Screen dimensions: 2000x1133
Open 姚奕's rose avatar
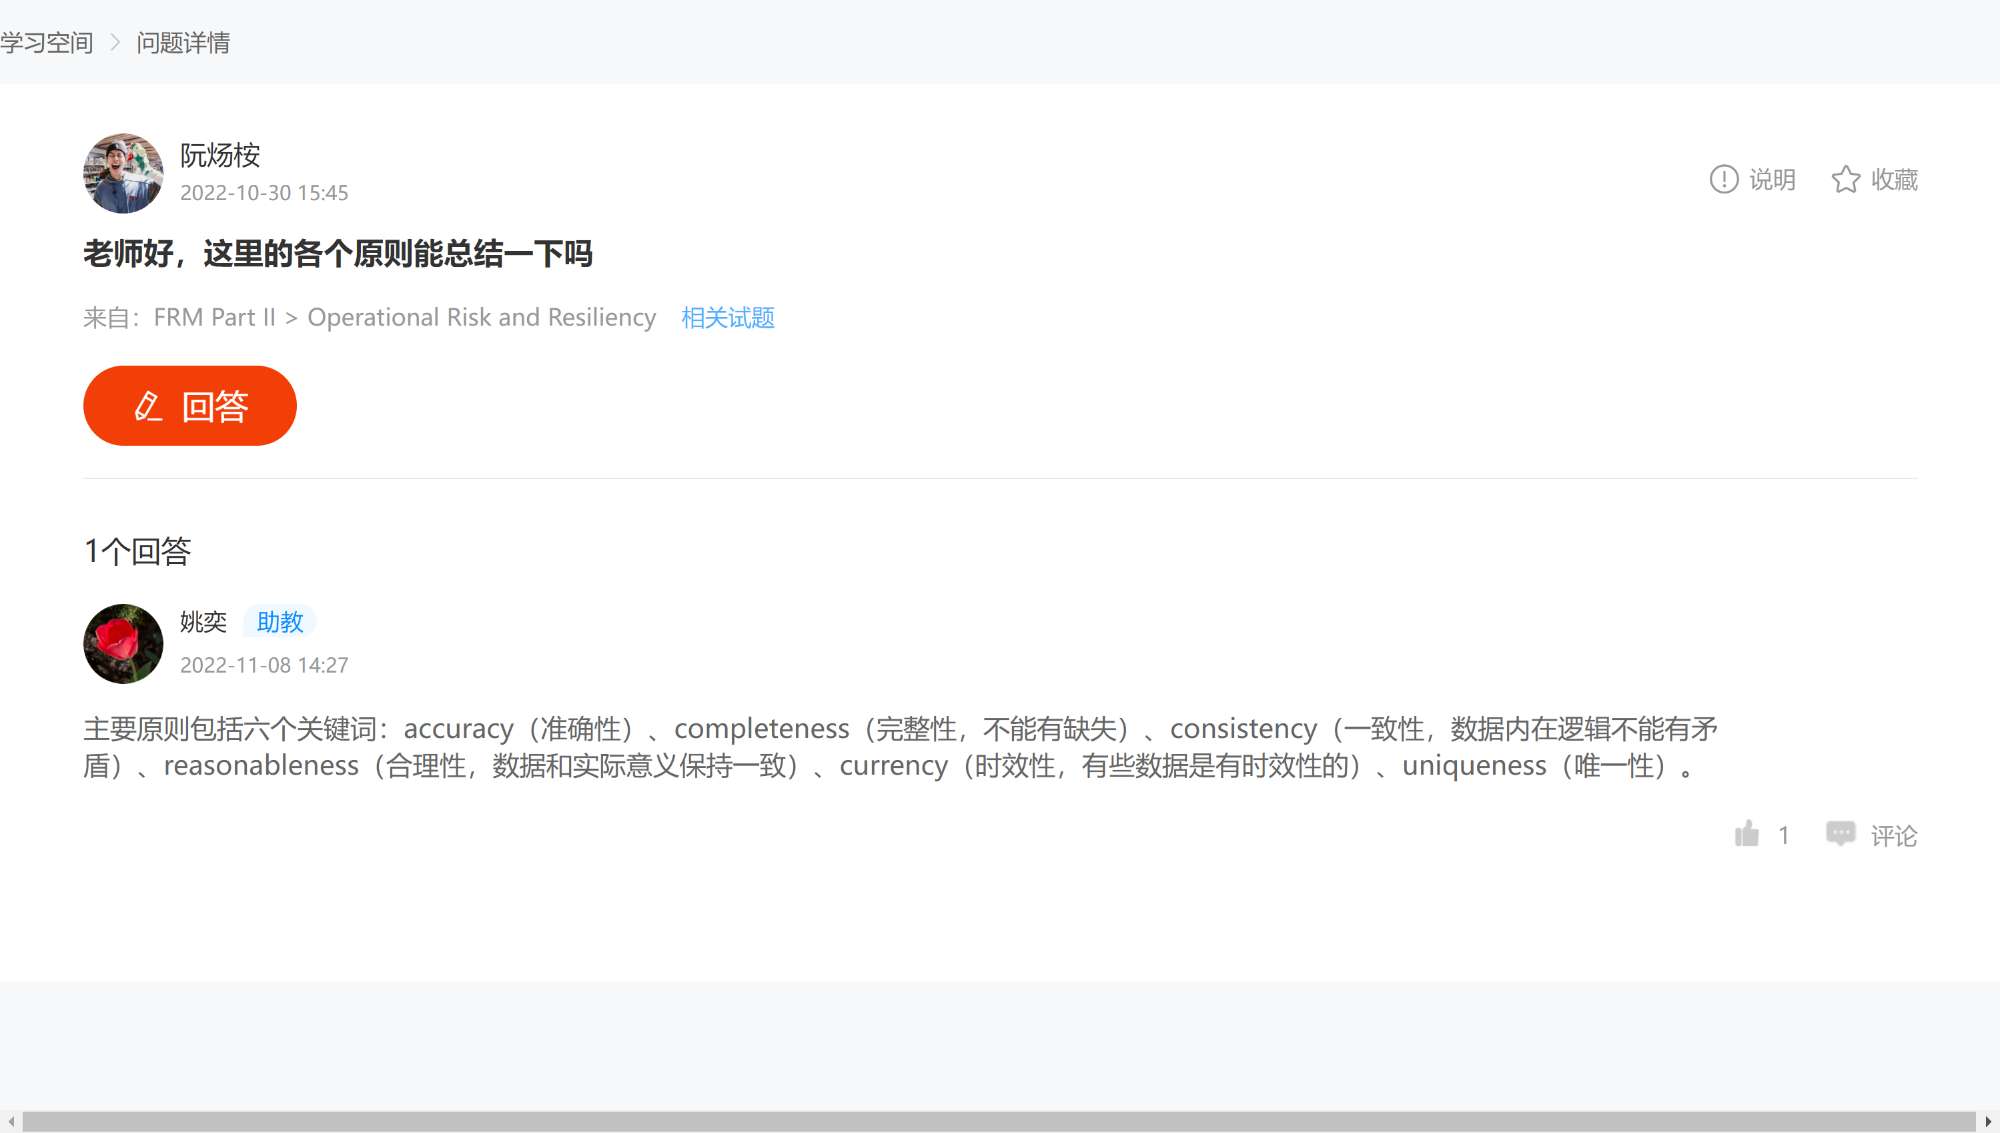[123, 644]
